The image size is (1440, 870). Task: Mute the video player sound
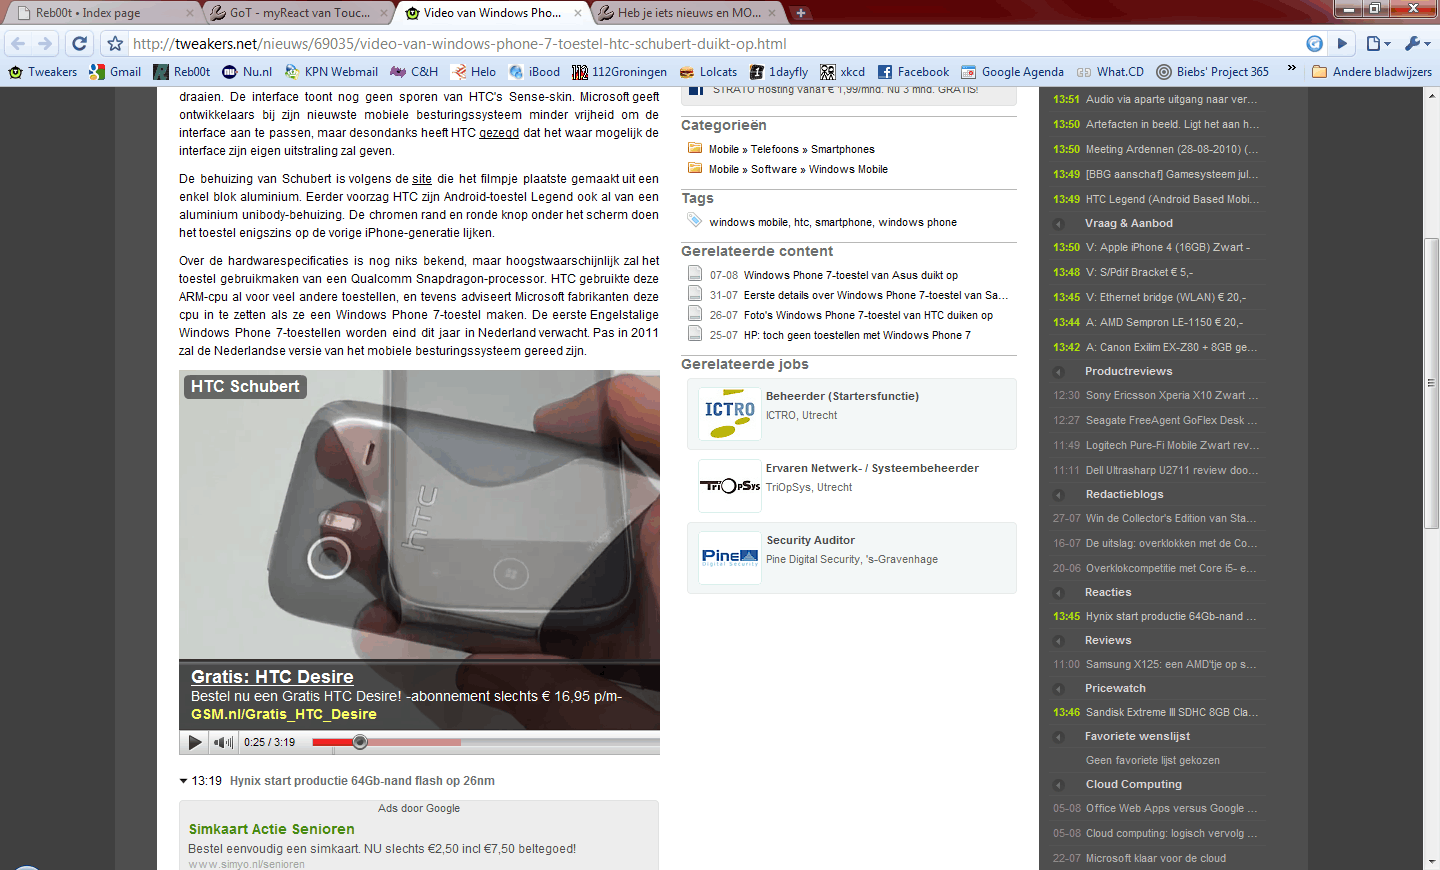[x=224, y=742]
